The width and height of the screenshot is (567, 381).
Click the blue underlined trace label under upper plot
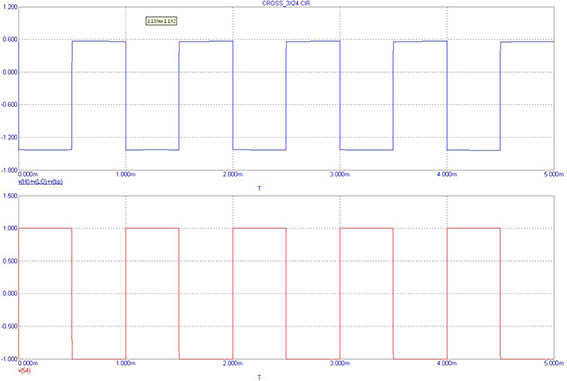pos(40,181)
